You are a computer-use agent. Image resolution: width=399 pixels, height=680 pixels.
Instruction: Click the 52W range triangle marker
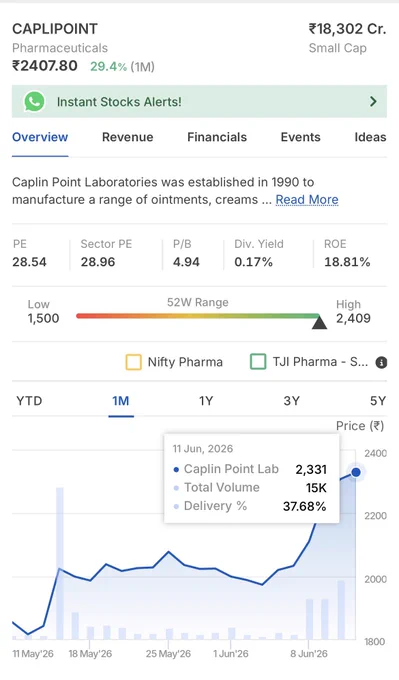pos(320,322)
